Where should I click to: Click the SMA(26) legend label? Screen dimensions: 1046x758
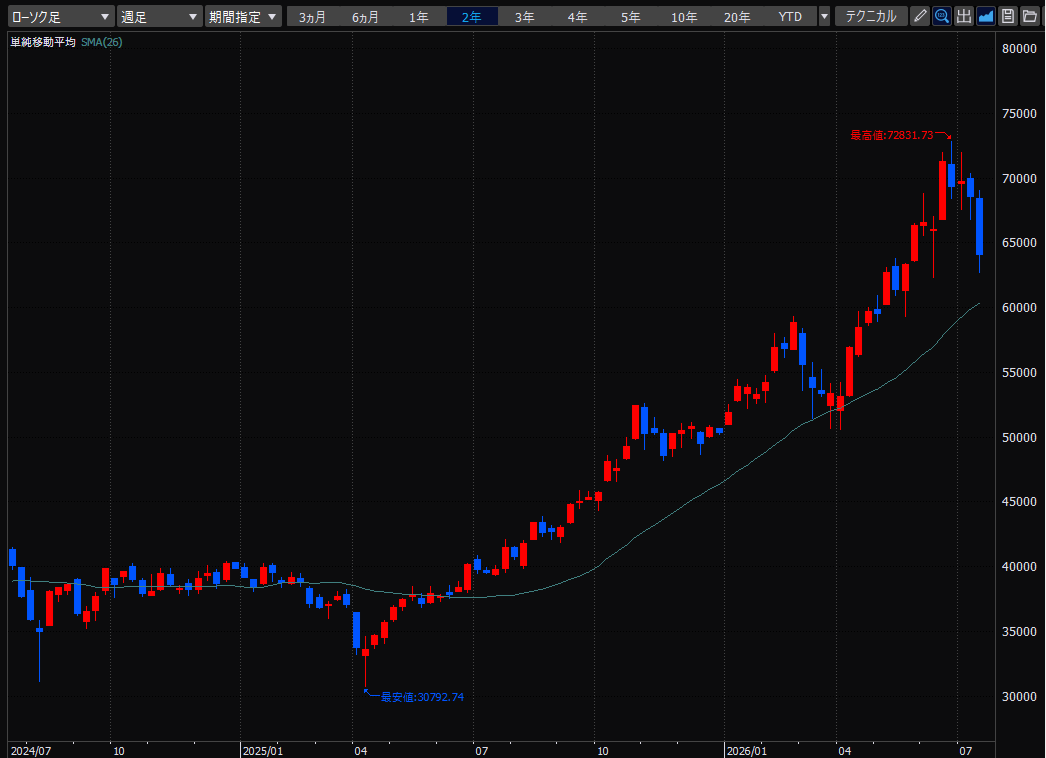pyautogui.click(x=101, y=42)
